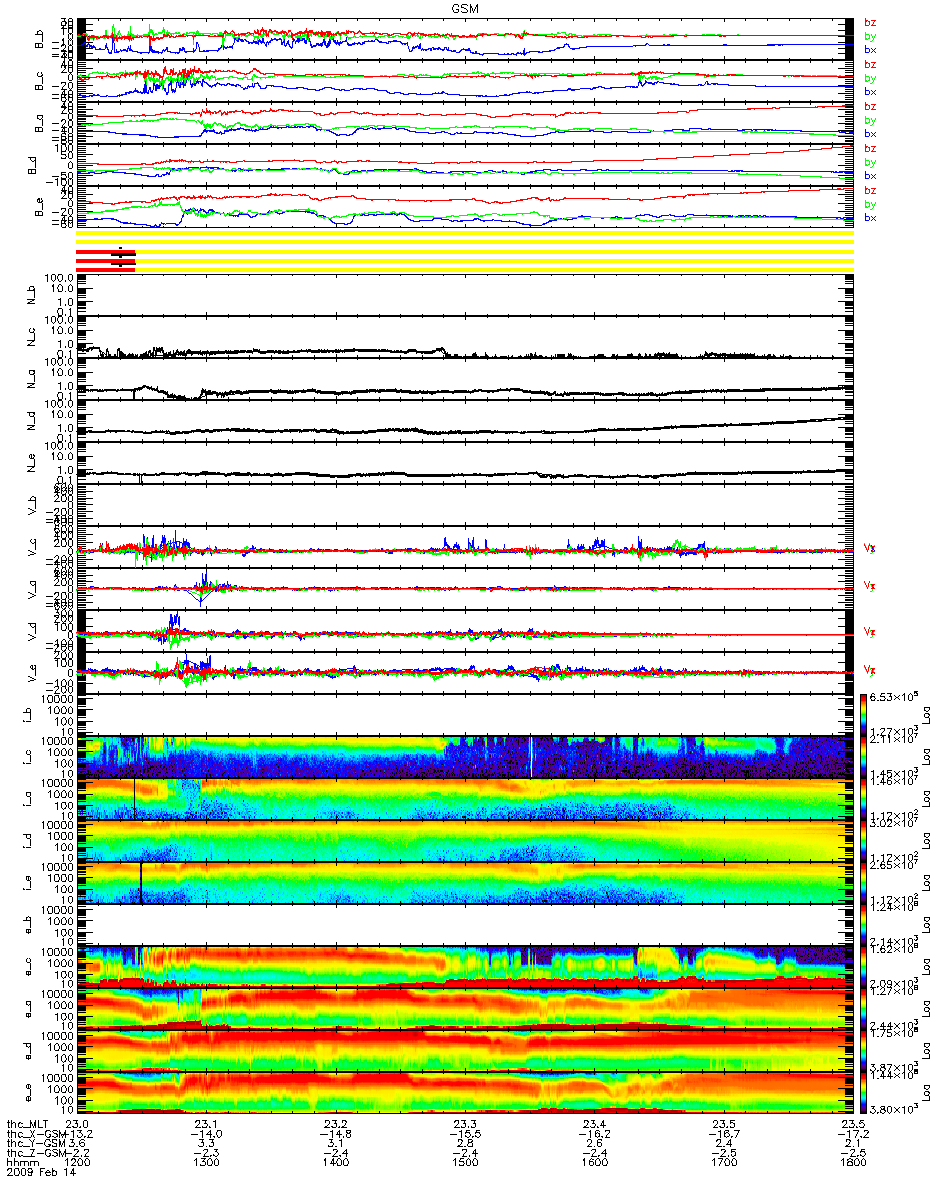
Task: Click the blue bx legend of B_b panel
Action: pyautogui.click(x=870, y=49)
